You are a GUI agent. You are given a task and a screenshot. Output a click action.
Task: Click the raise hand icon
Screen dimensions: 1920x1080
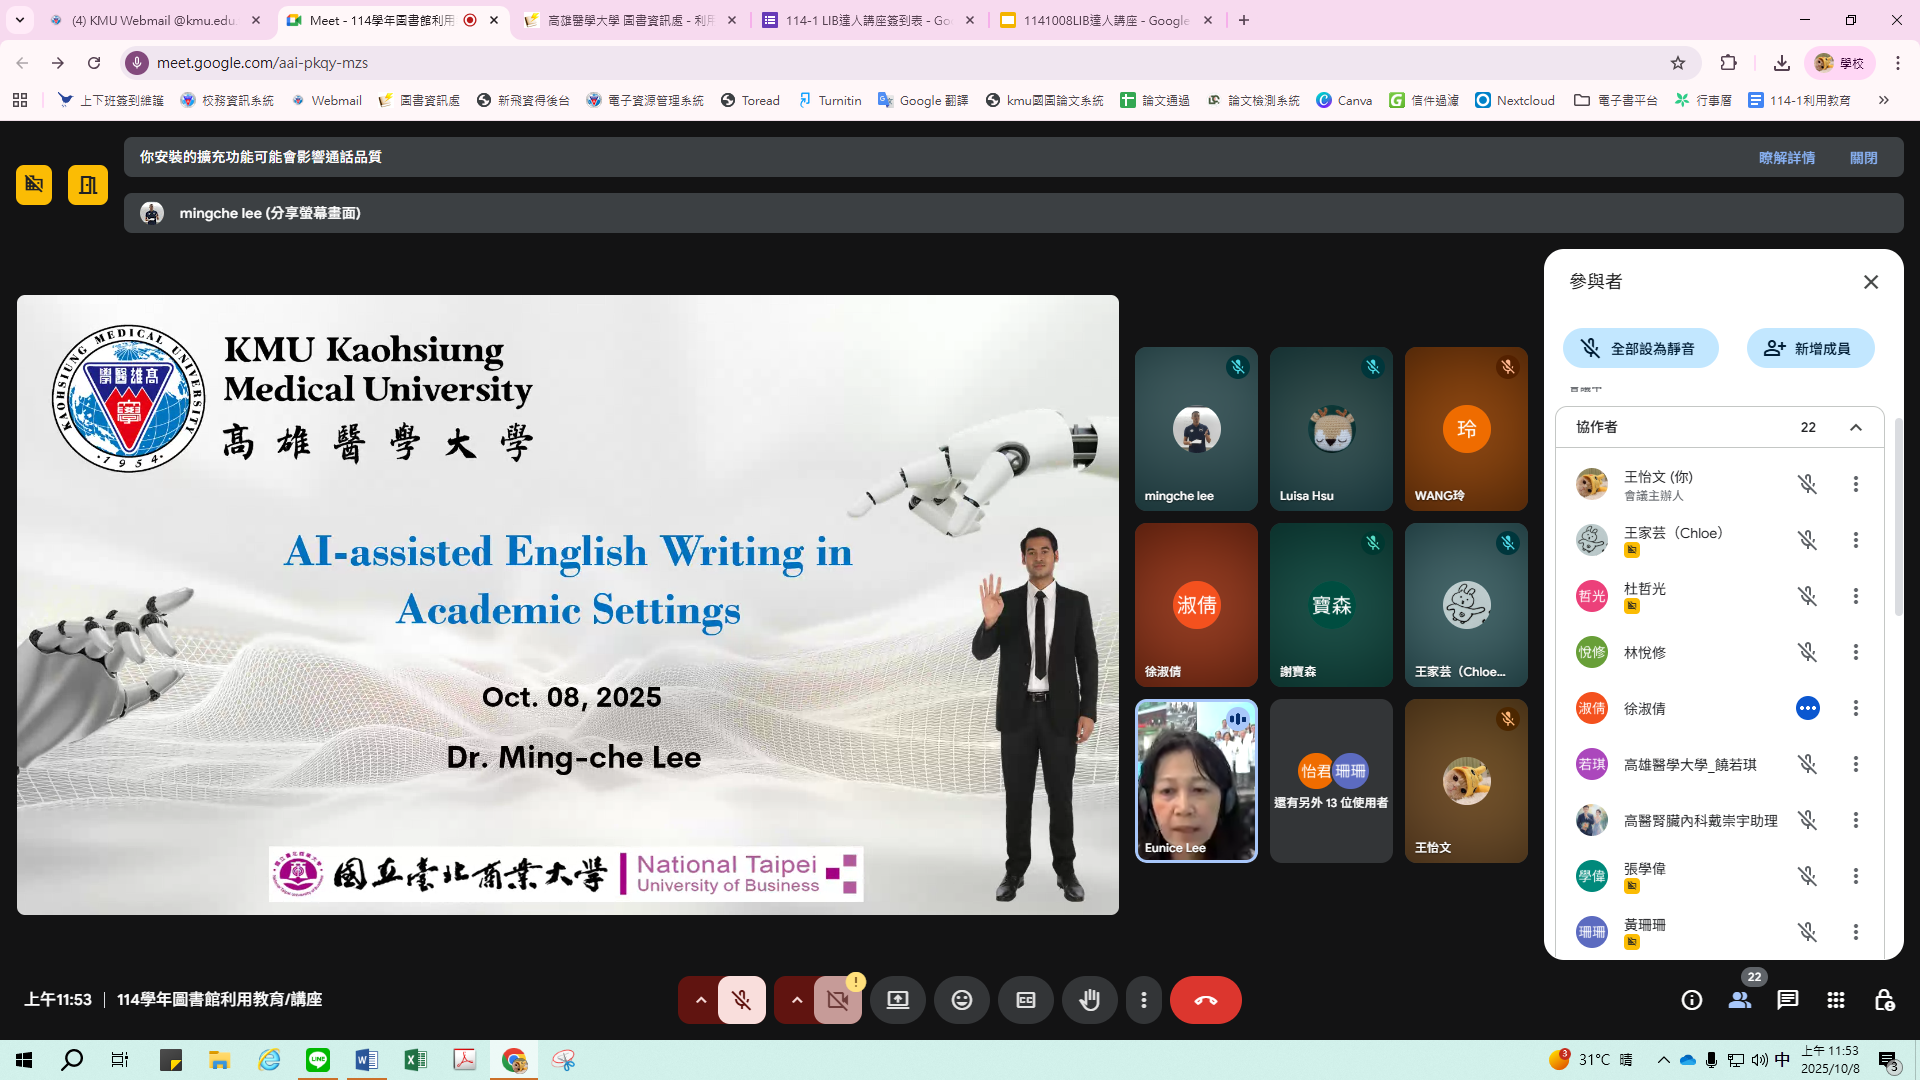tap(1089, 1000)
